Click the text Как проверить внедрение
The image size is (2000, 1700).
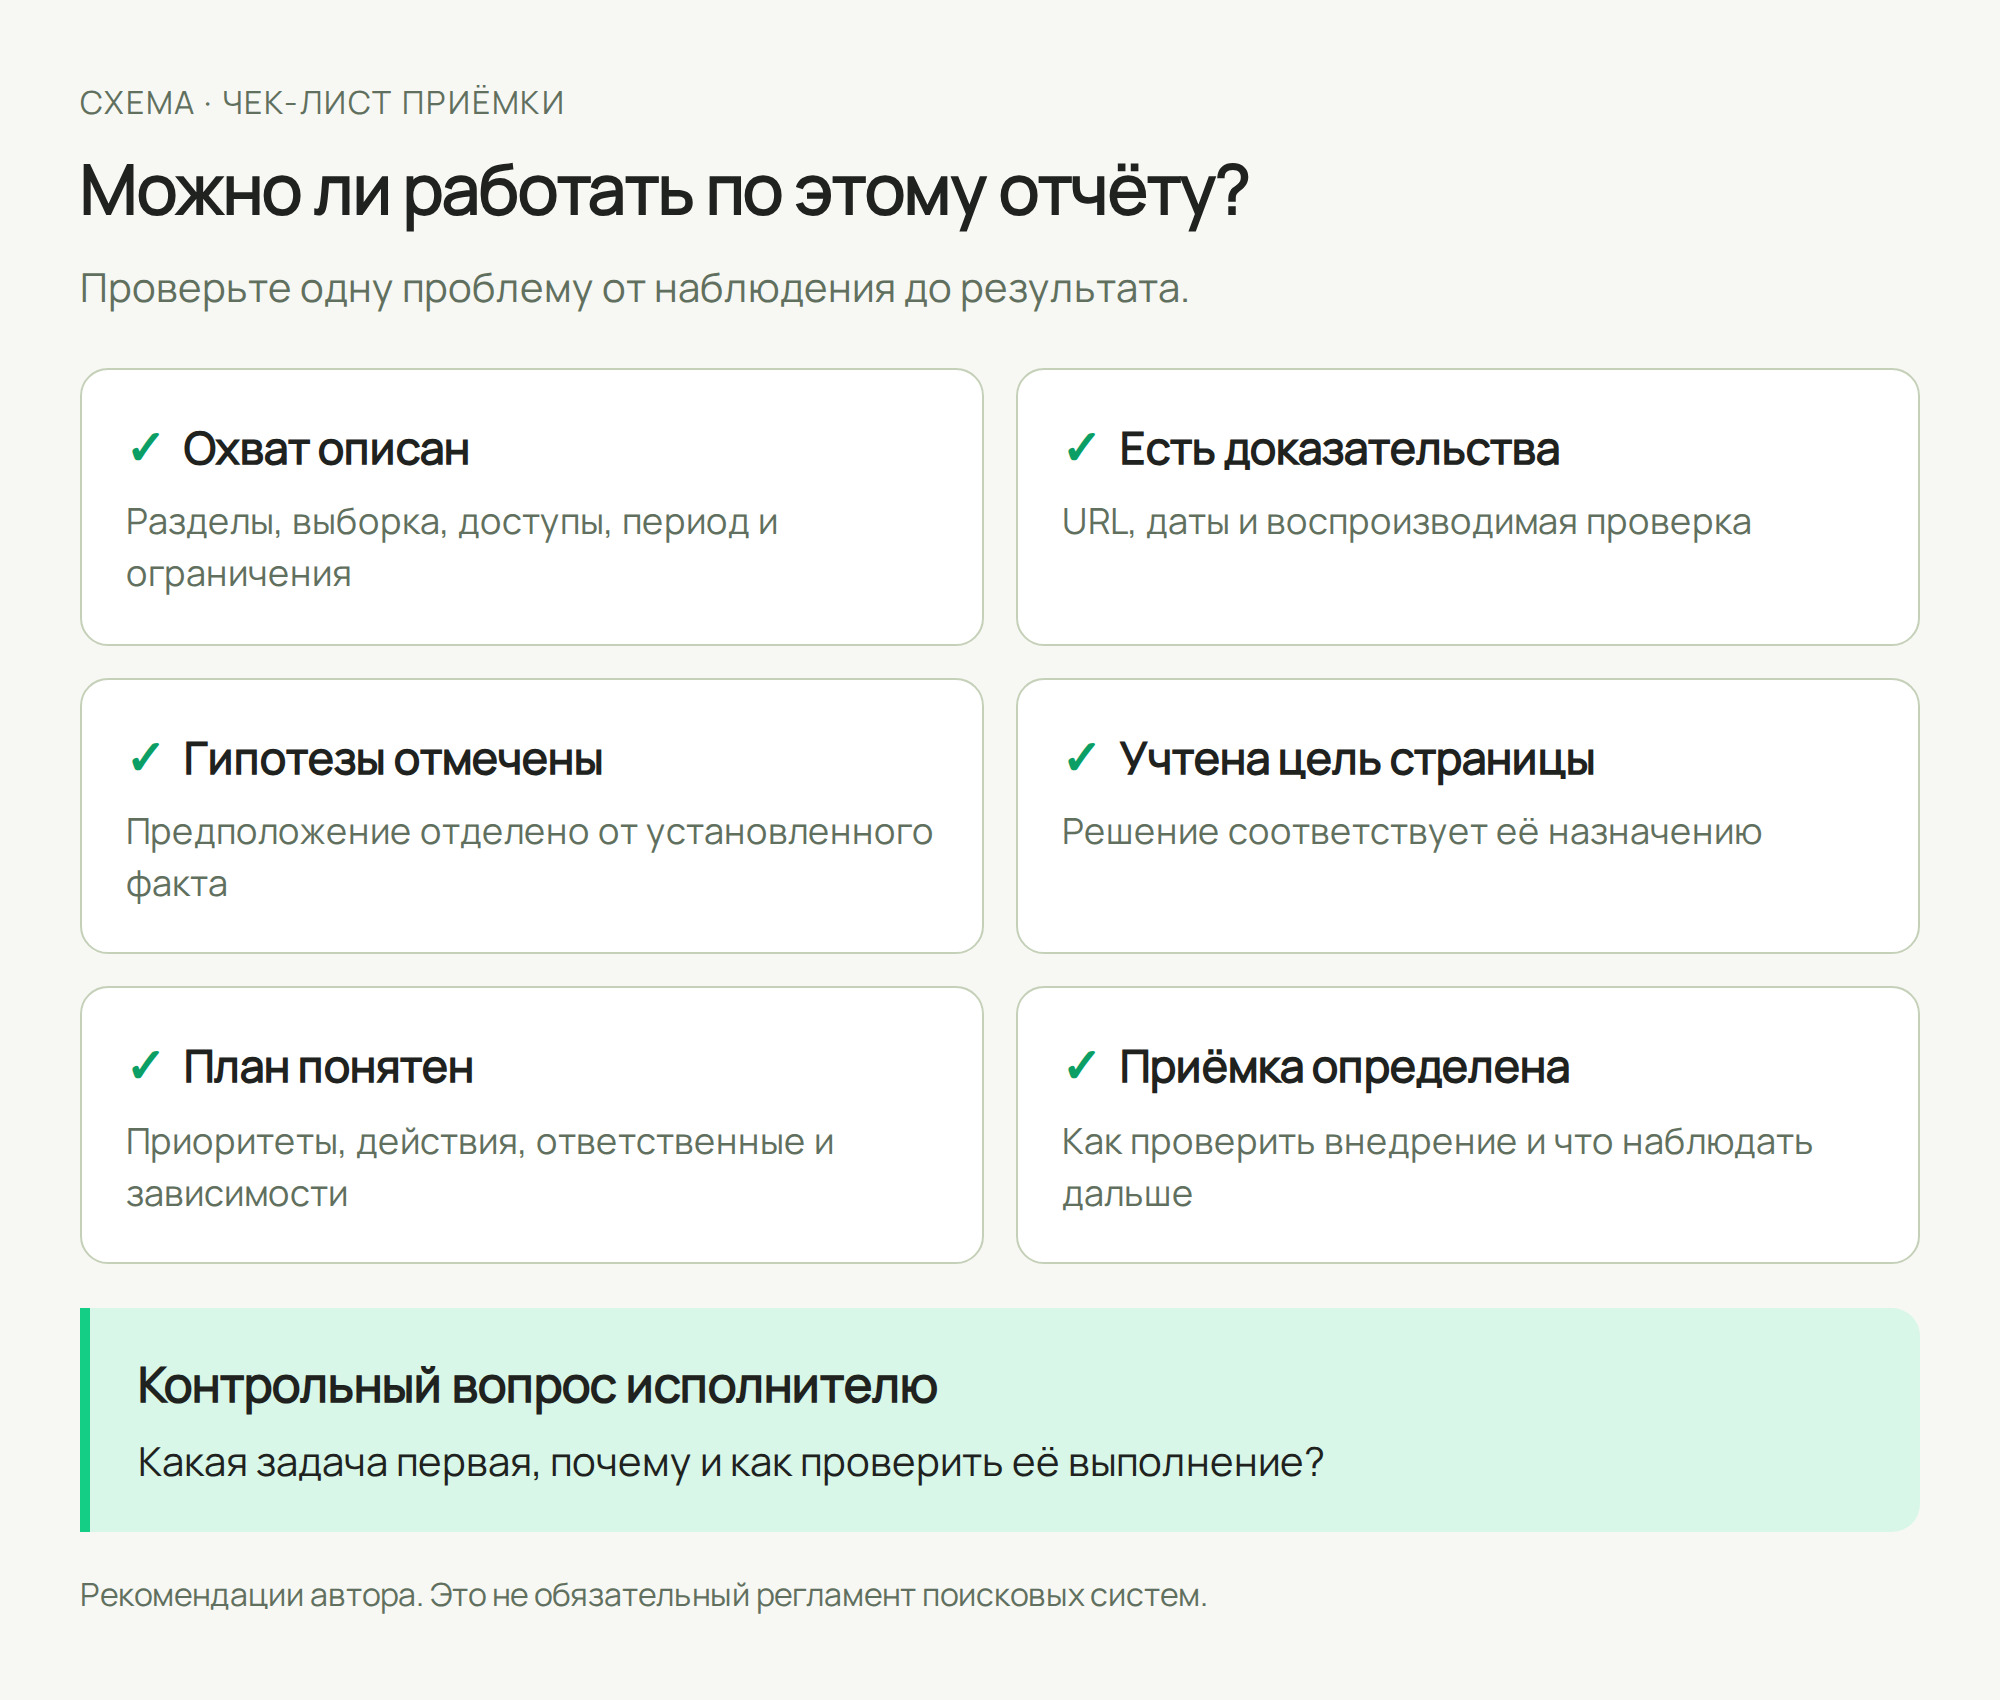tap(1289, 1143)
